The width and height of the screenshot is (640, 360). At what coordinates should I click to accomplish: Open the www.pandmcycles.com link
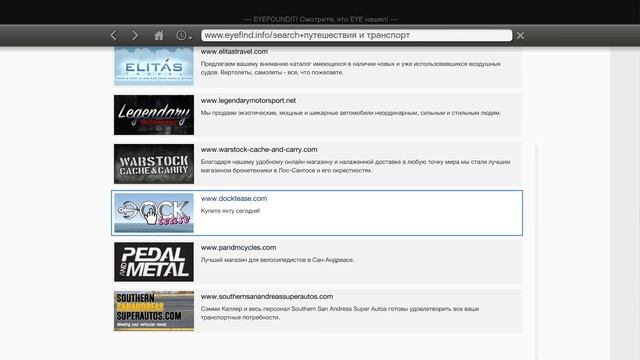(x=238, y=247)
